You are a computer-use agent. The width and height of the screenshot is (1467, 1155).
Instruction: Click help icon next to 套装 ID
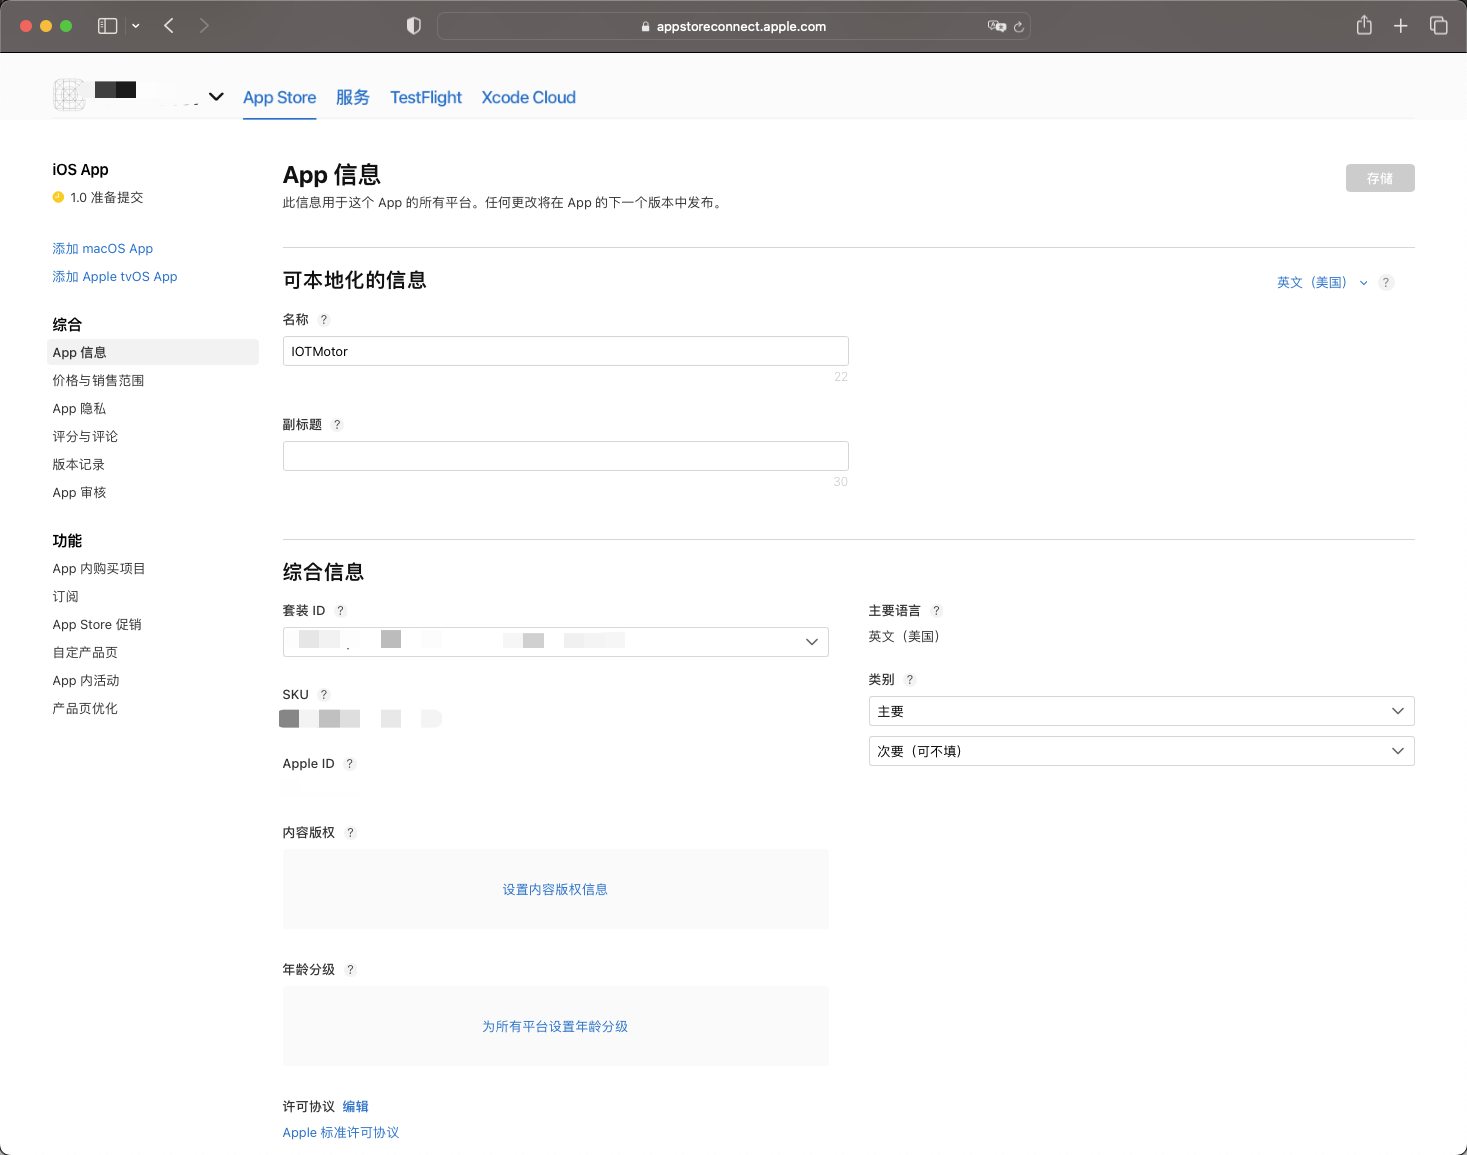341,611
